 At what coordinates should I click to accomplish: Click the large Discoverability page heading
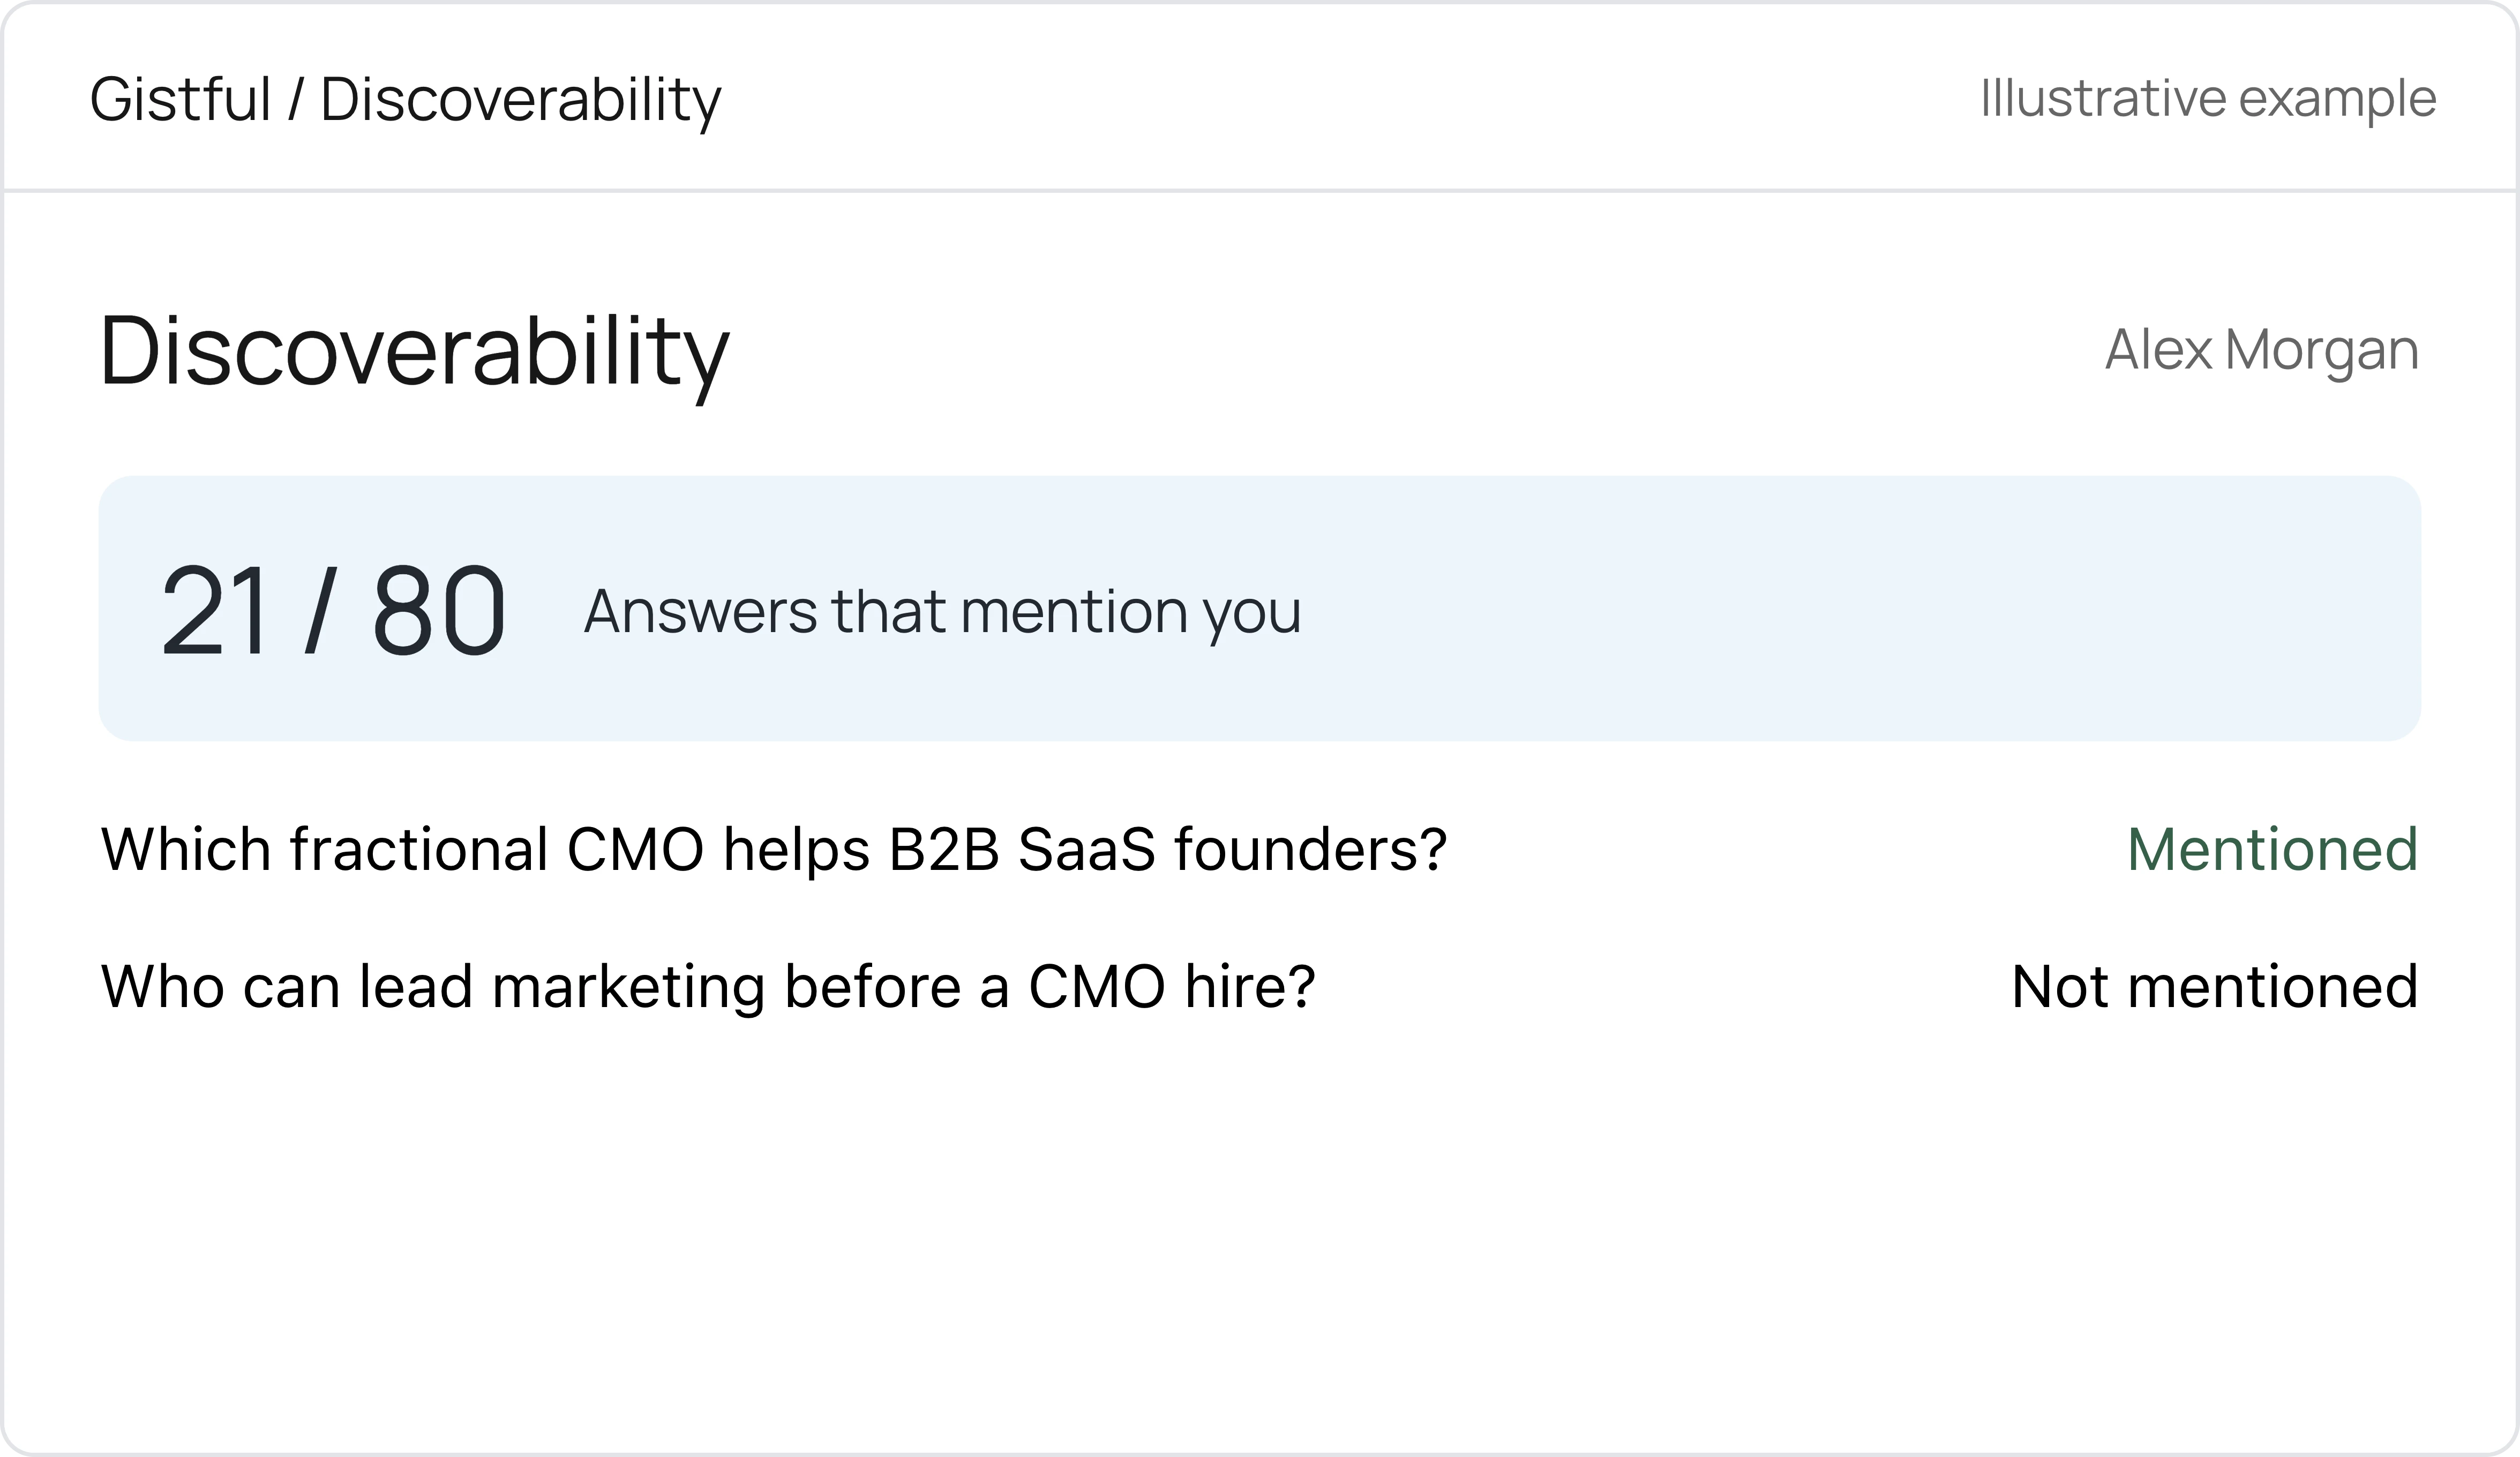pos(415,353)
